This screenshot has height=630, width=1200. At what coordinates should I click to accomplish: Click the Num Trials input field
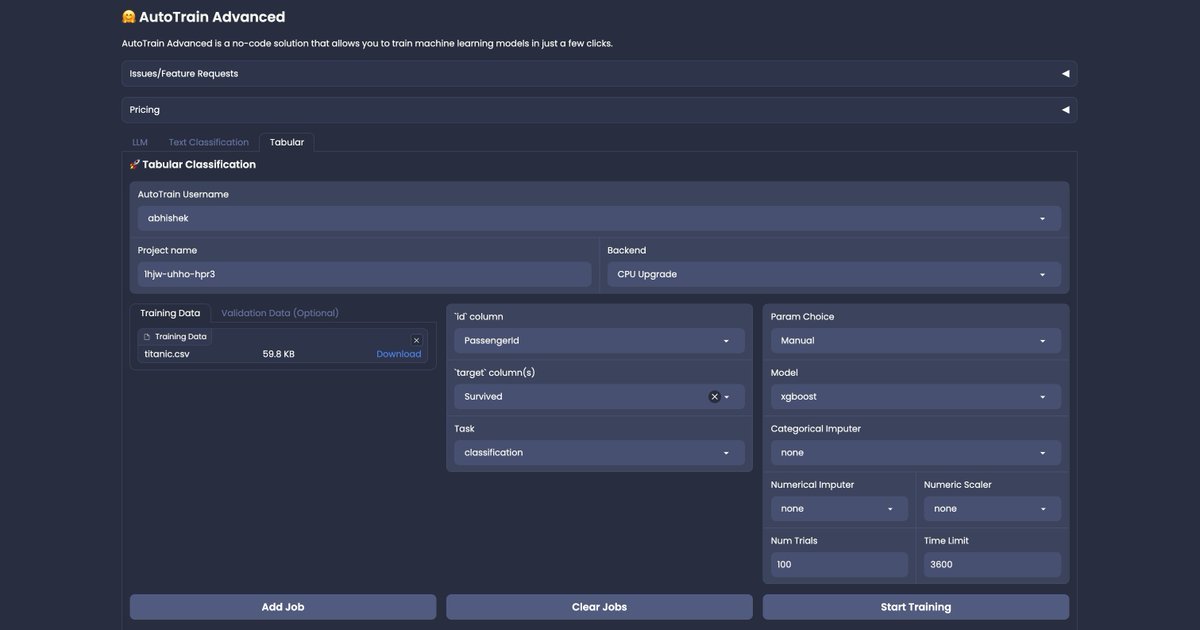839,565
